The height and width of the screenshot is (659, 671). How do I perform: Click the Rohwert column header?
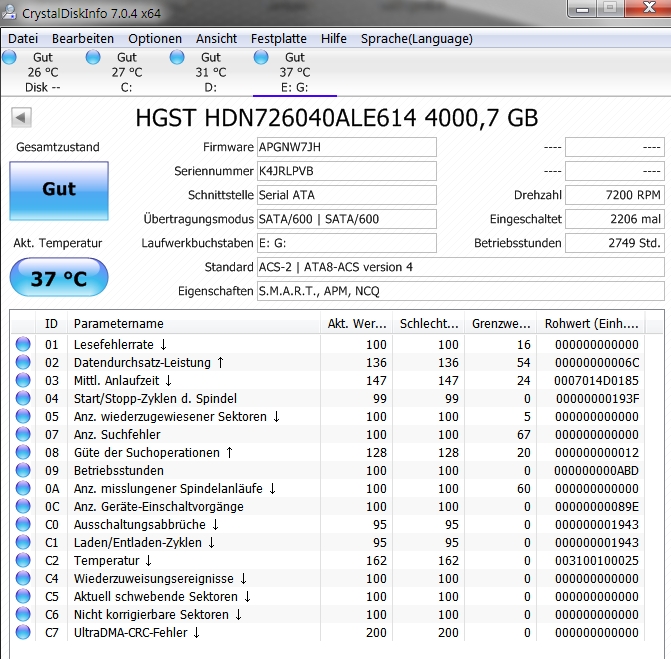pos(591,324)
